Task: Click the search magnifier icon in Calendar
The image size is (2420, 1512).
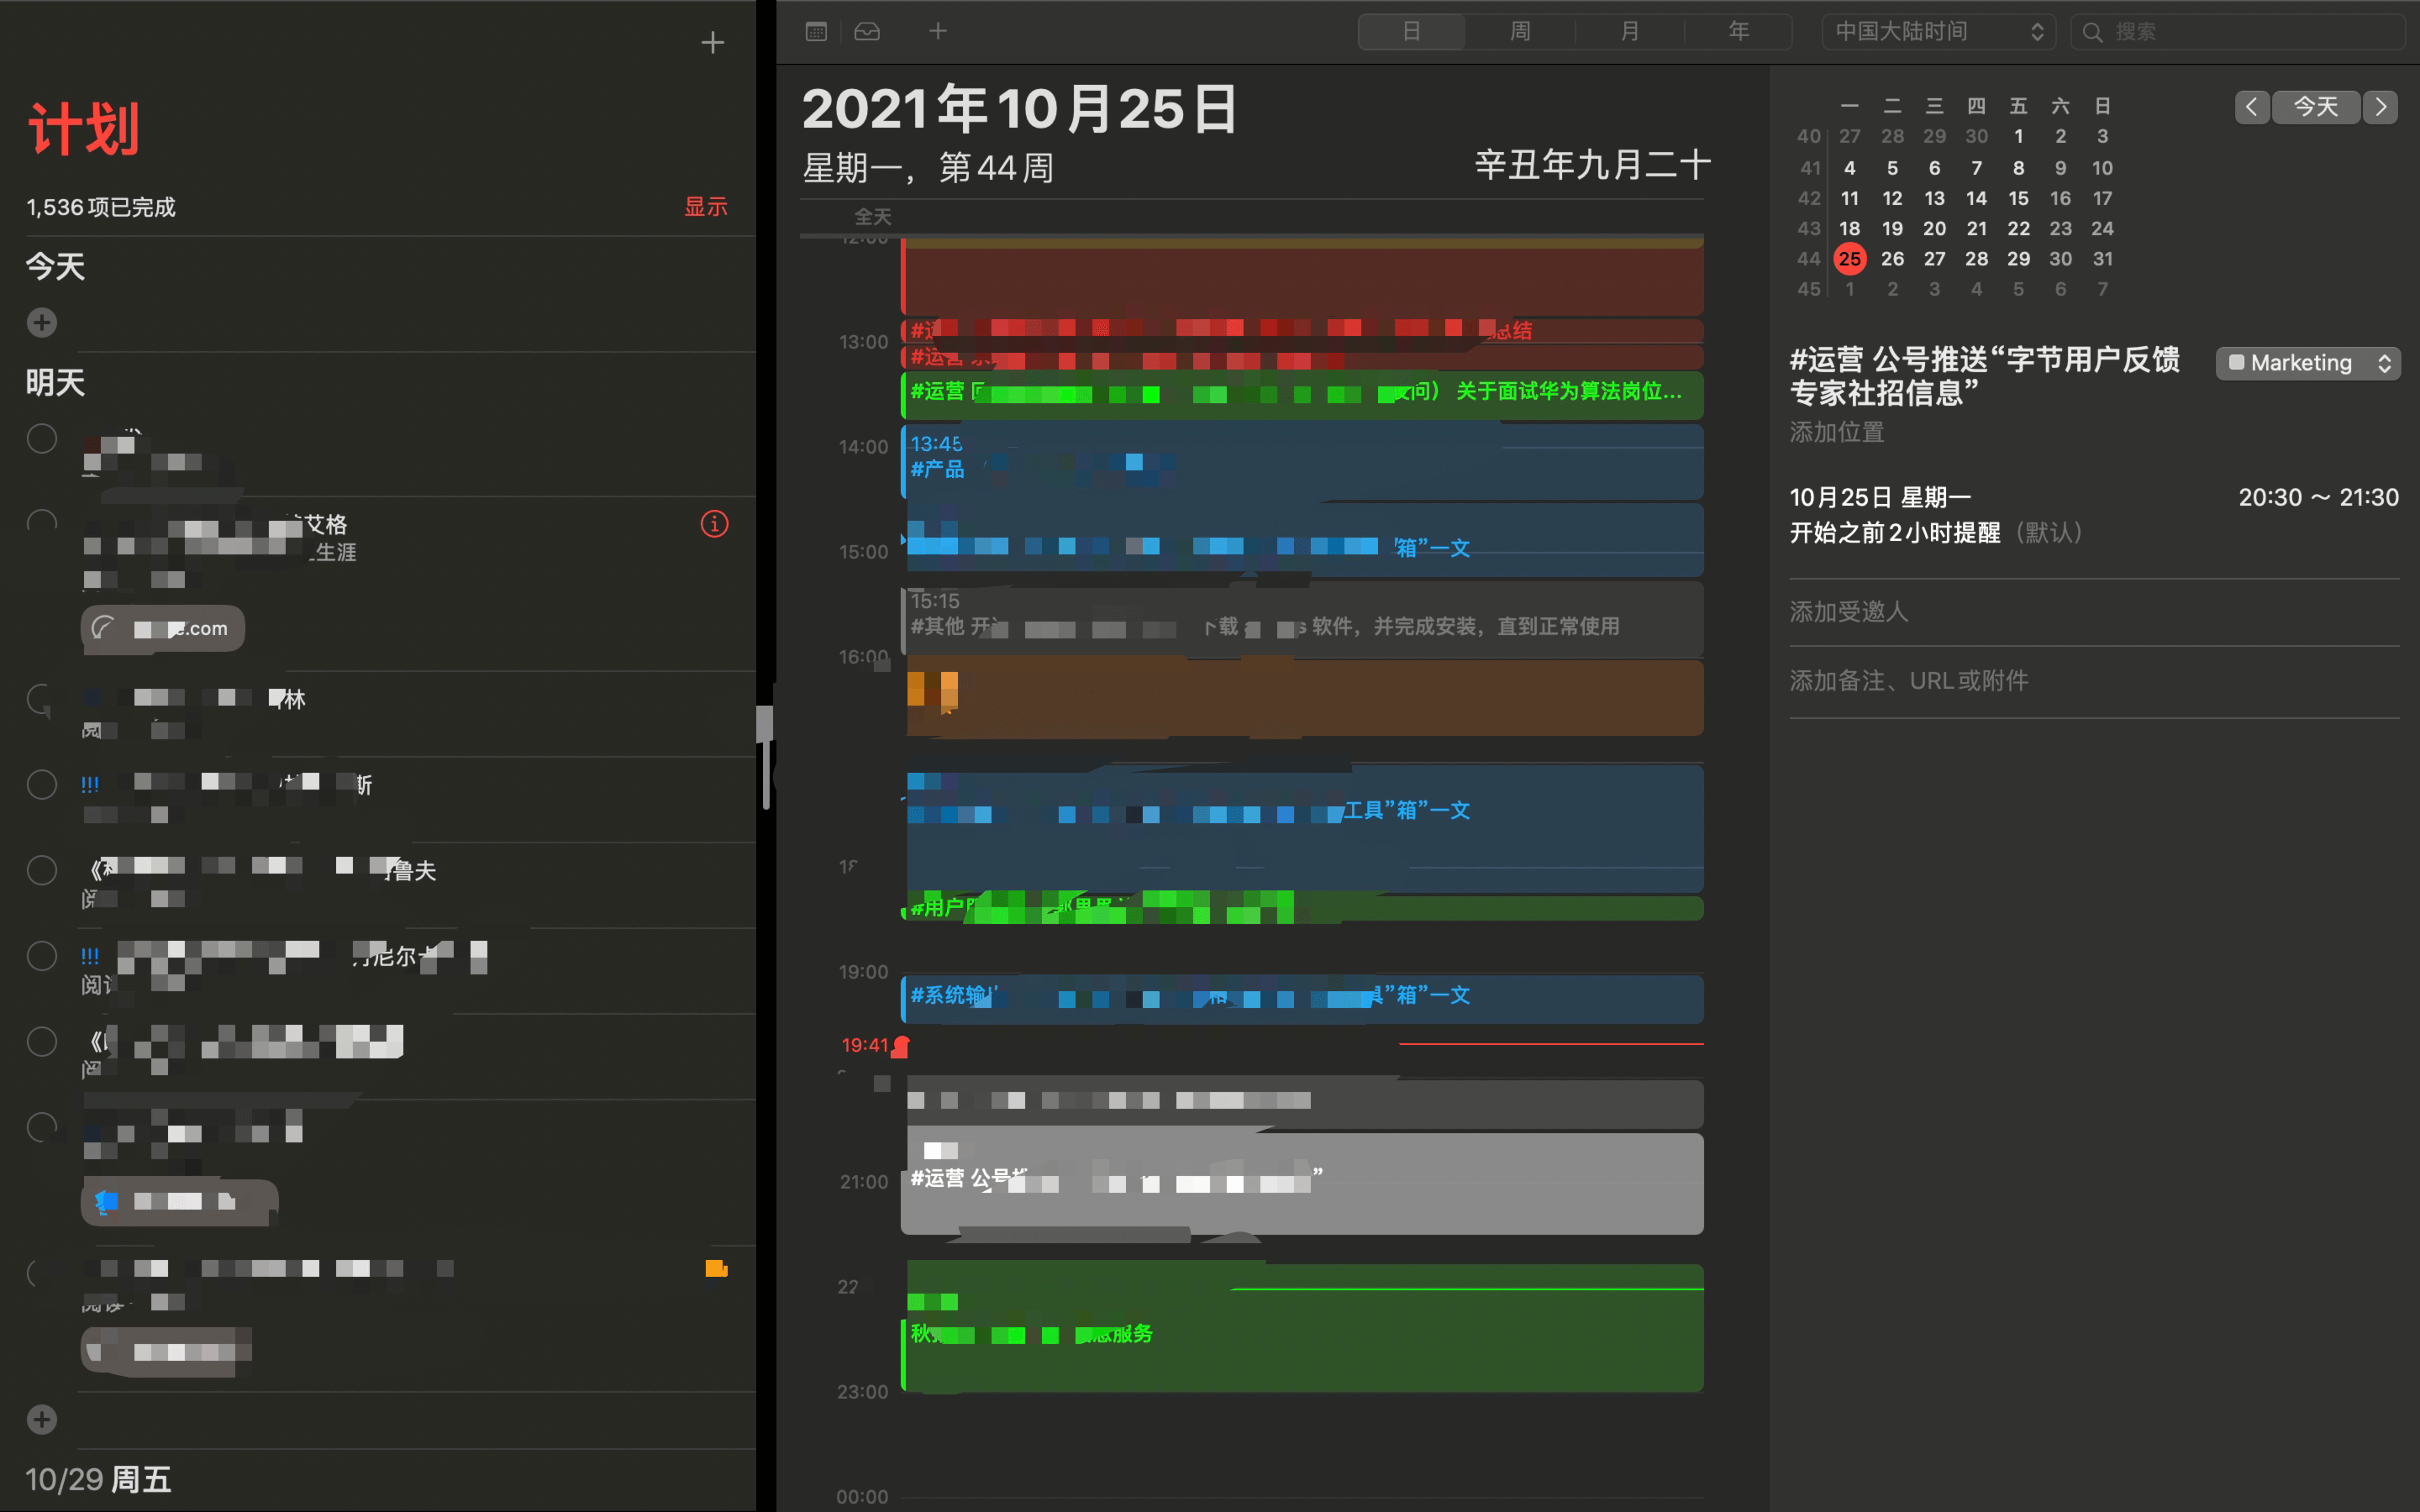Action: pyautogui.click(x=2092, y=32)
